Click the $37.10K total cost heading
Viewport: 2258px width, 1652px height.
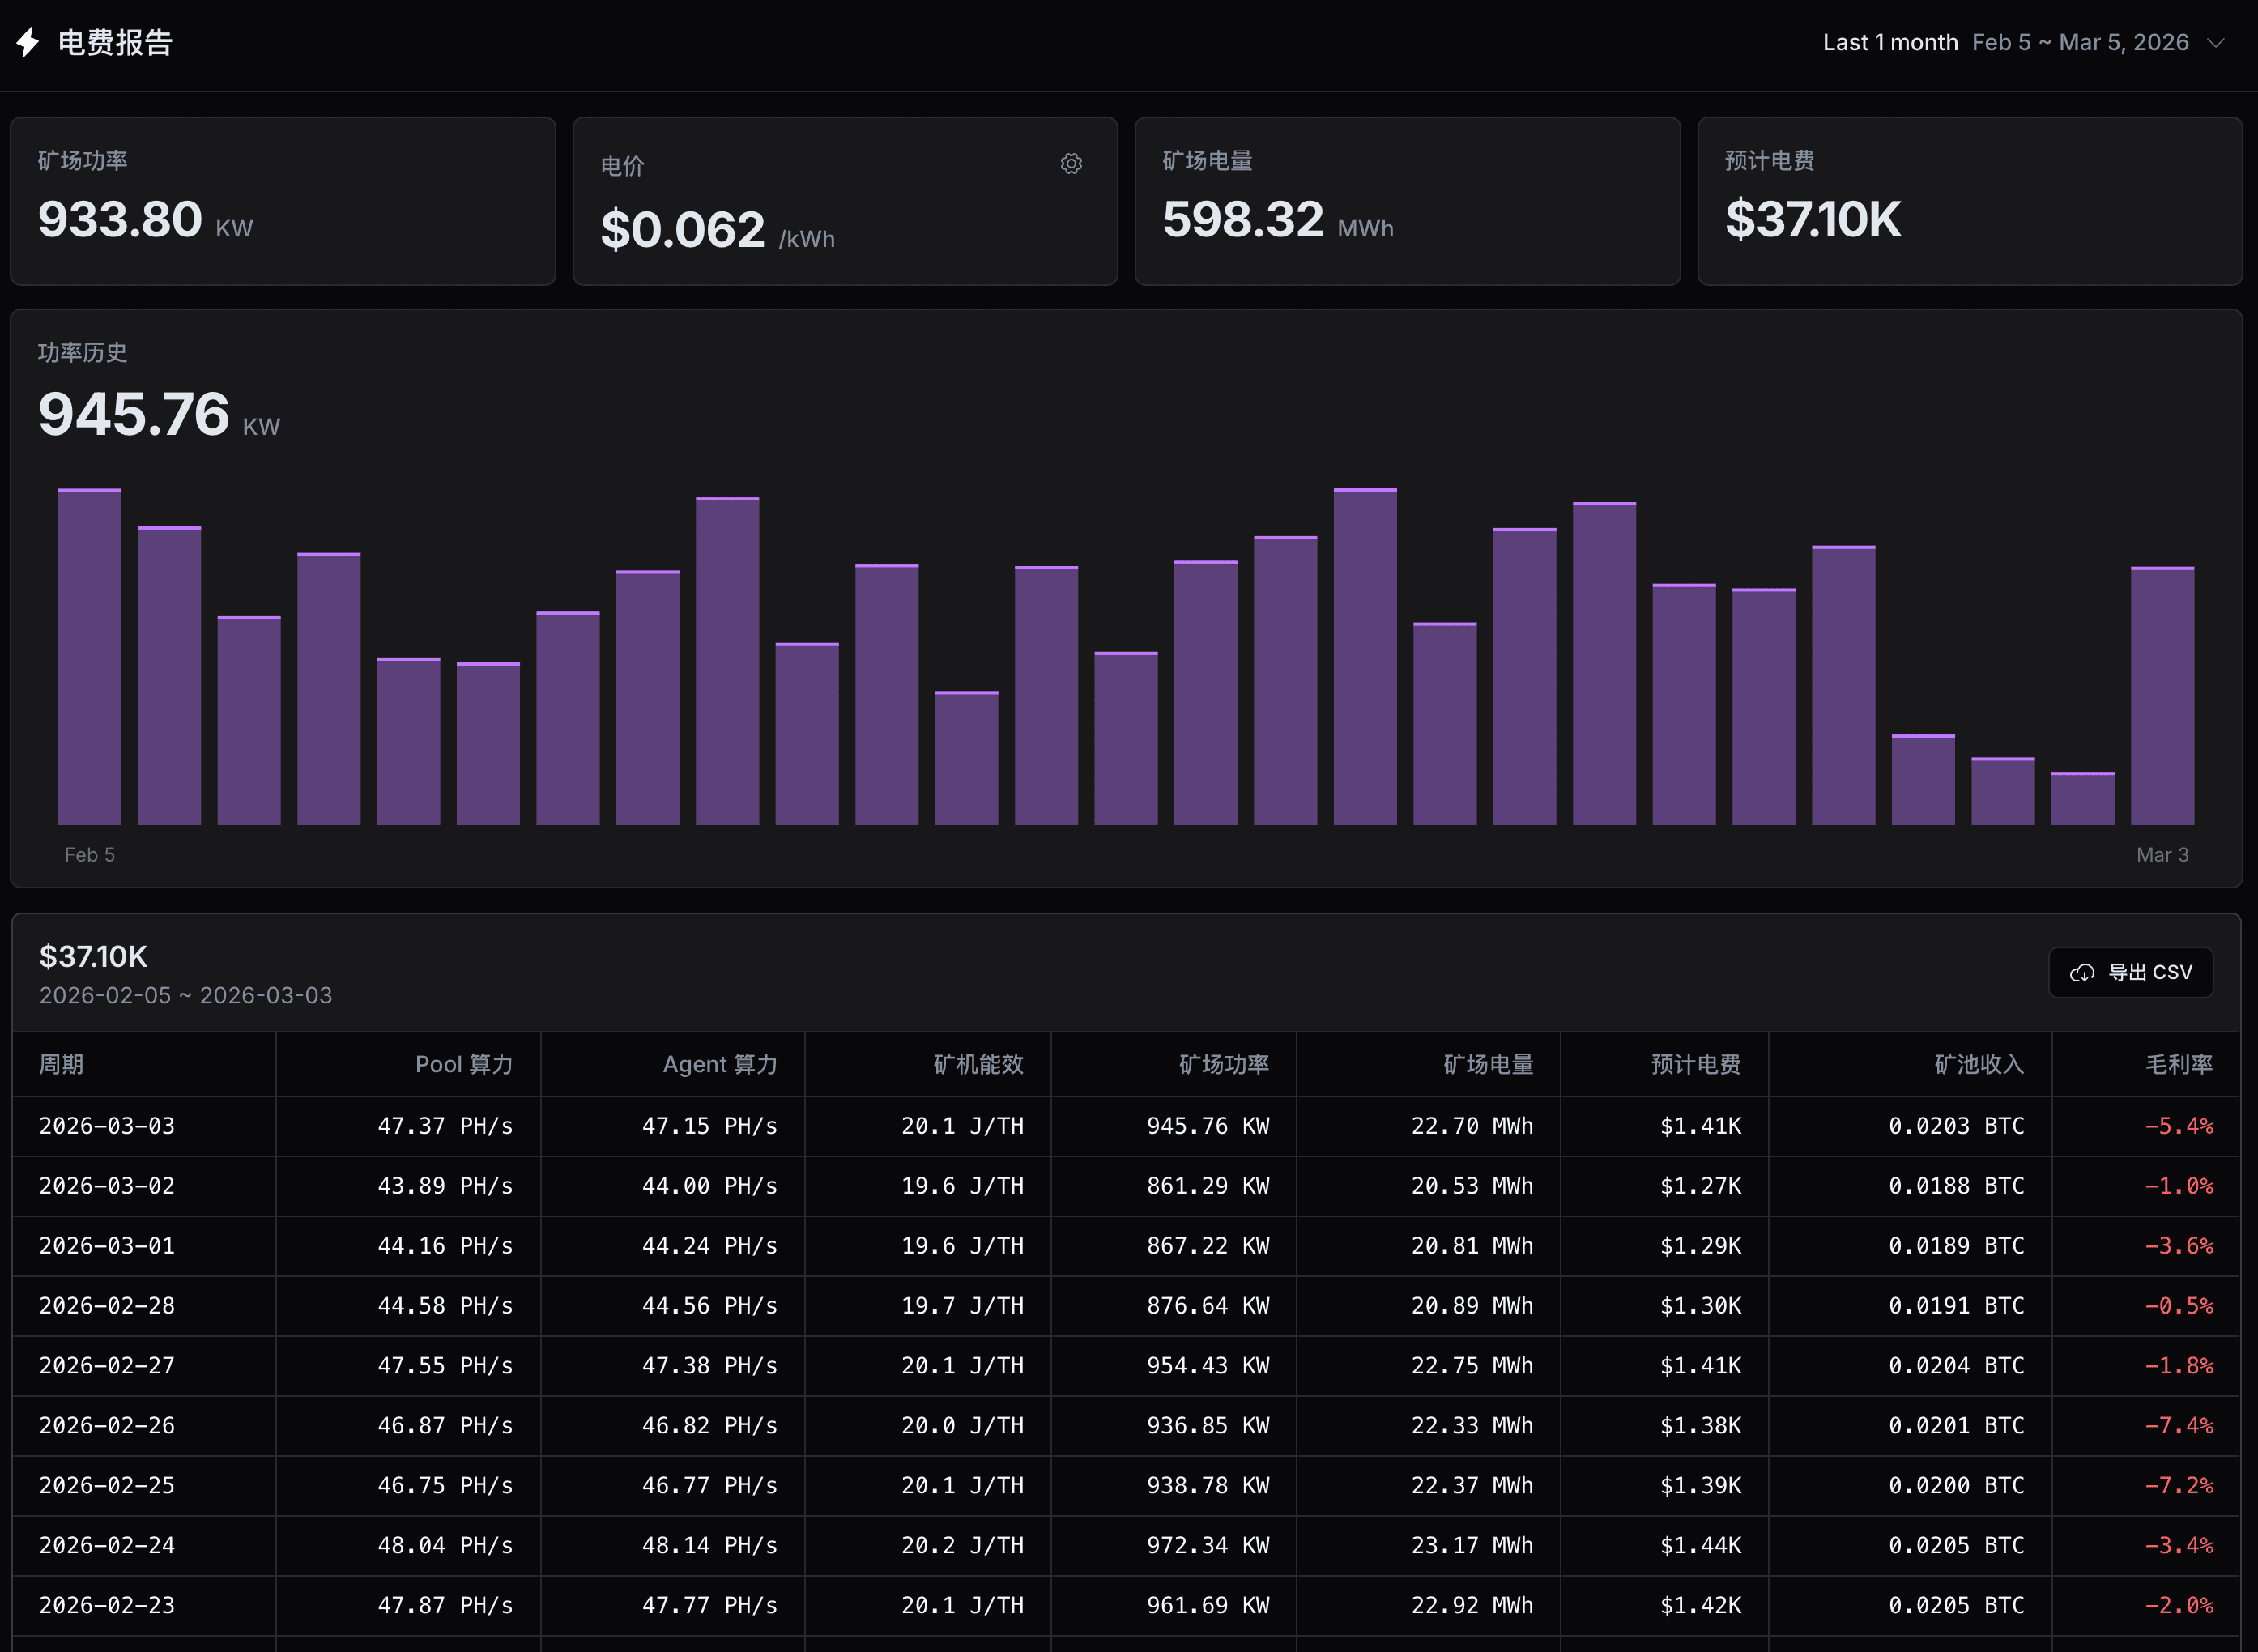click(x=92, y=956)
